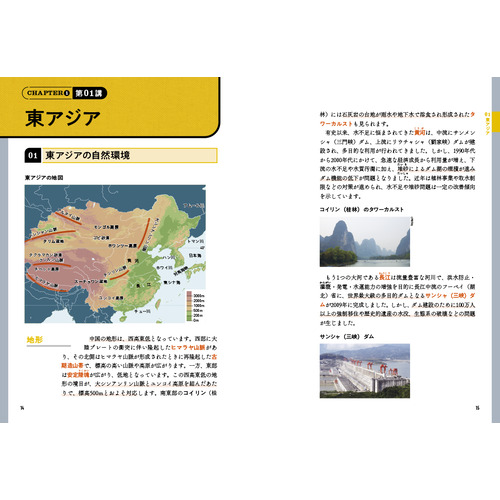Click the 0m legend entry

click(196, 320)
